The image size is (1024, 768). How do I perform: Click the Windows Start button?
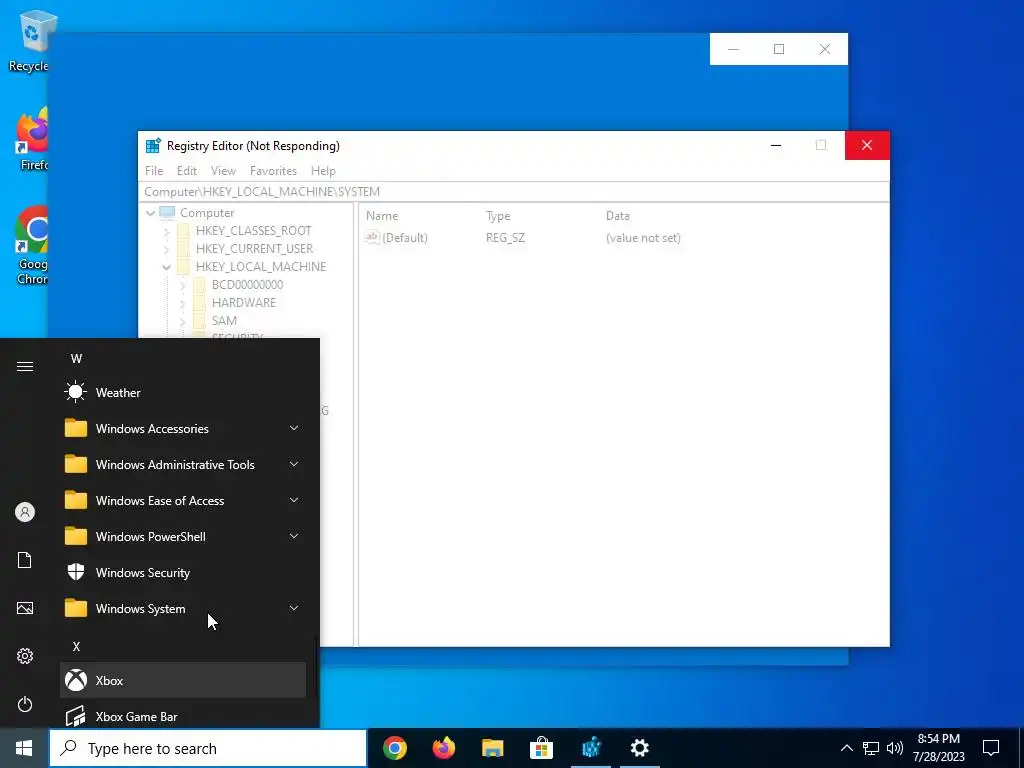pos(24,748)
